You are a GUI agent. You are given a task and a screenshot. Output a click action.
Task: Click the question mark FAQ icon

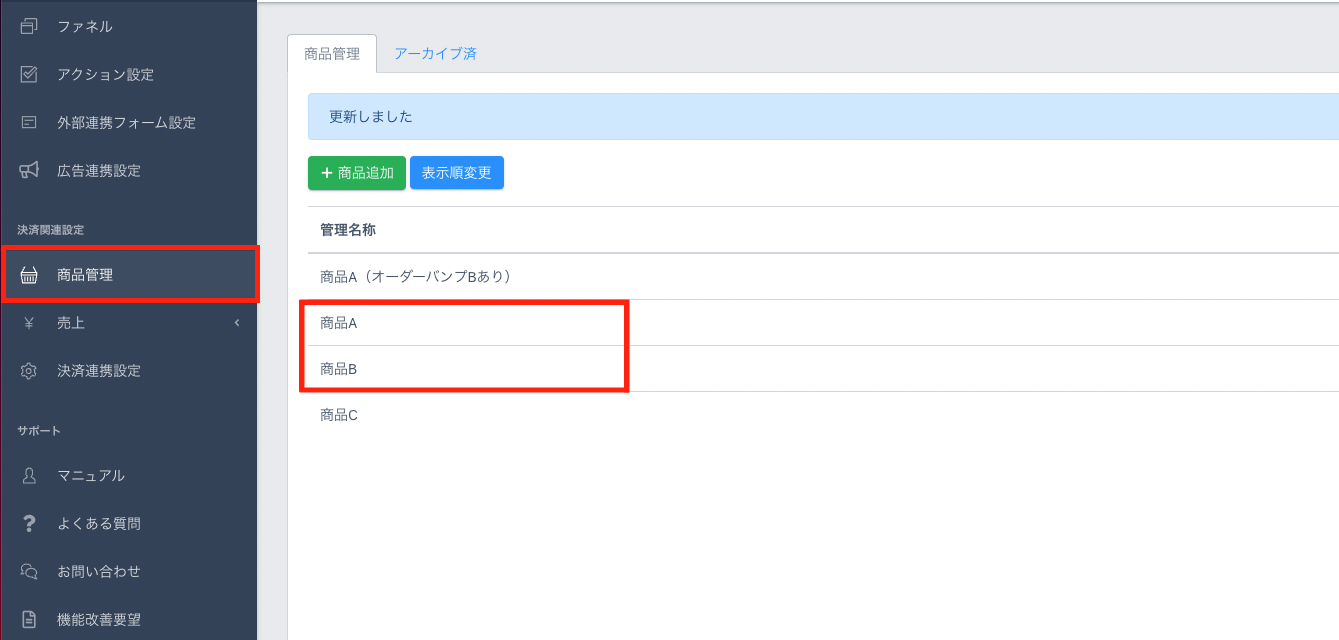pos(29,524)
